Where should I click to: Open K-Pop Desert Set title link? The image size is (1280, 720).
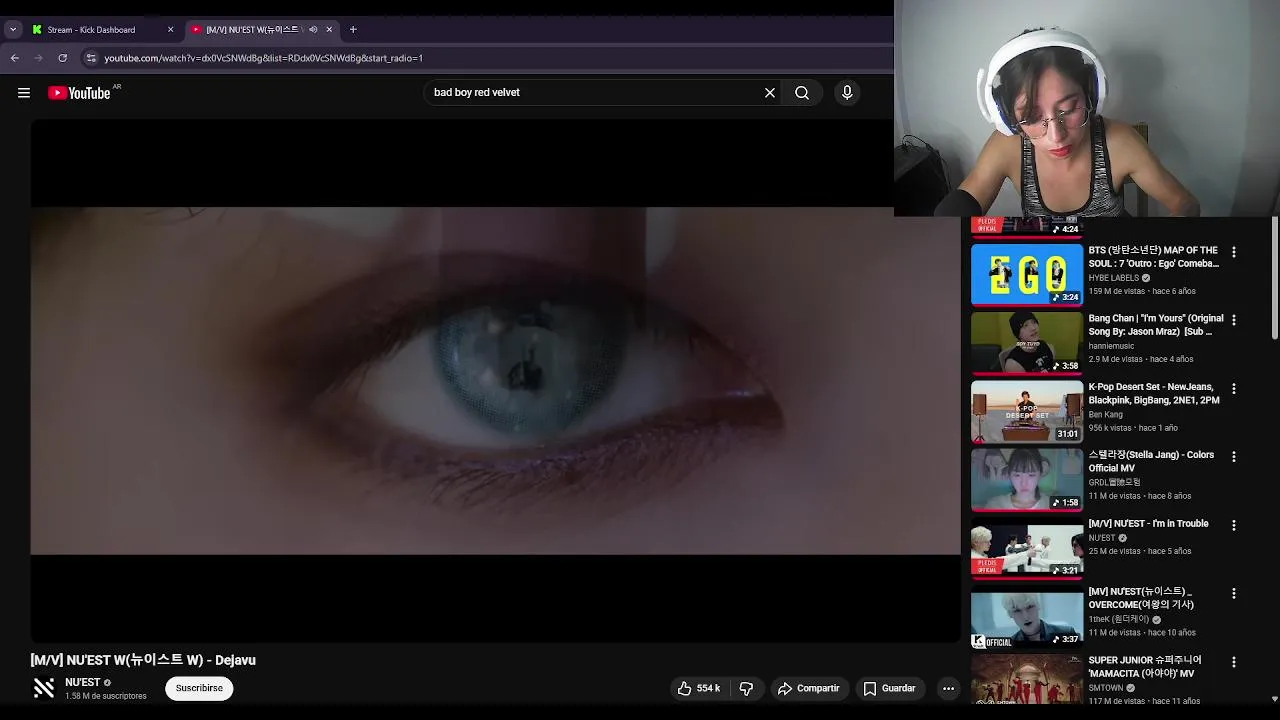click(1154, 393)
